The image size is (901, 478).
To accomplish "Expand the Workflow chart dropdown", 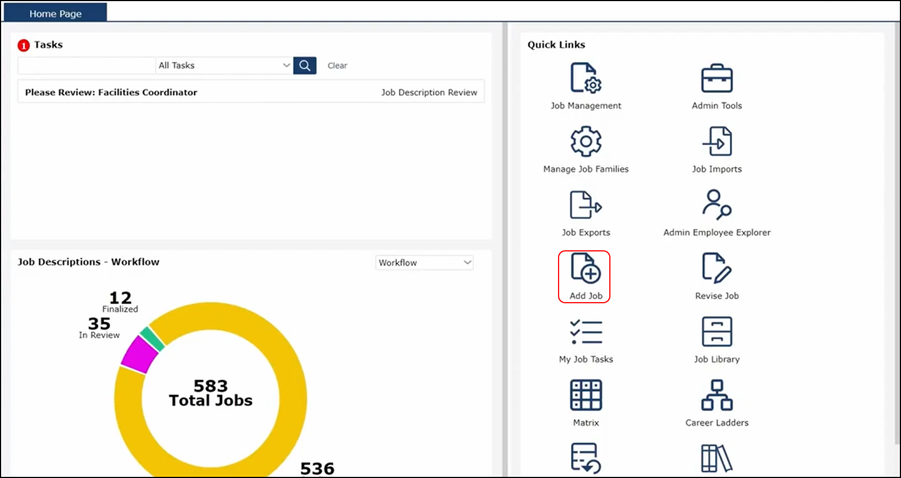I will pyautogui.click(x=424, y=262).
